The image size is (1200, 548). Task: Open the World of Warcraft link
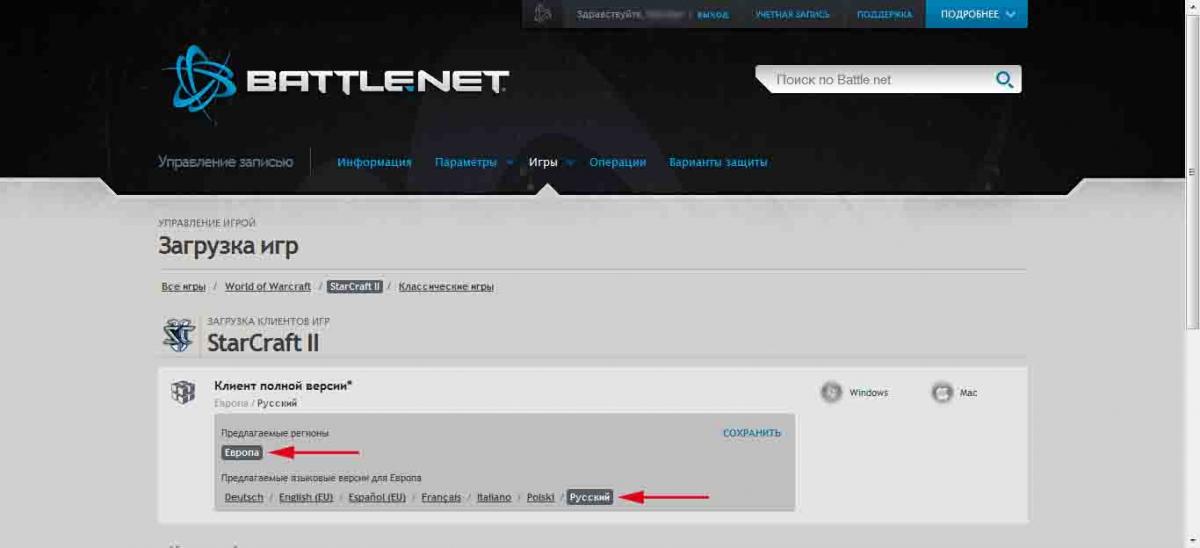click(x=268, y=287)
